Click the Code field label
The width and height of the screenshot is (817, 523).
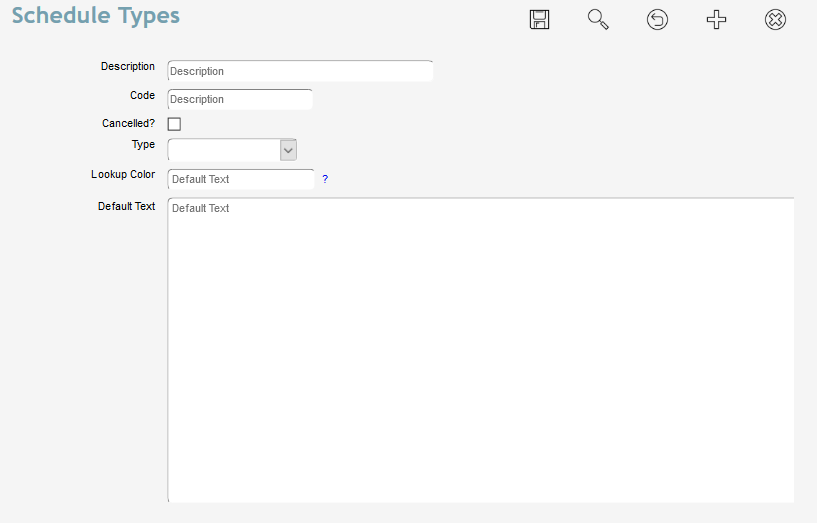(142, 95)
